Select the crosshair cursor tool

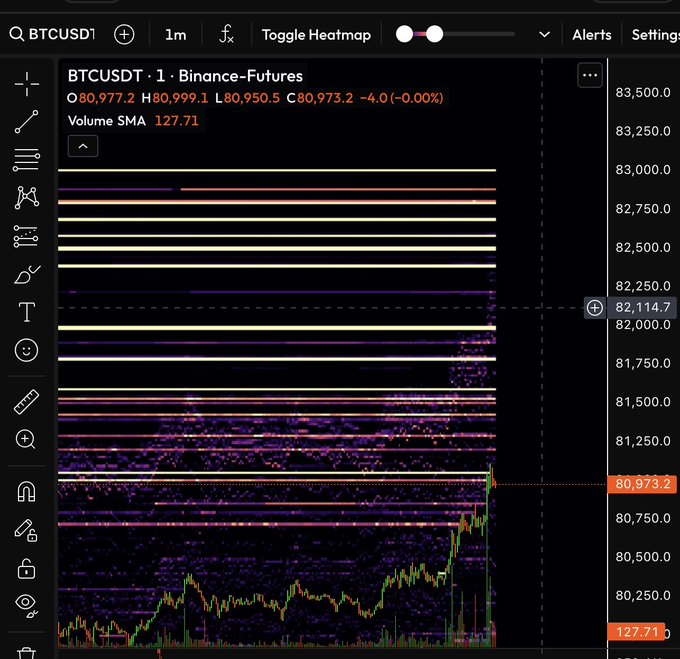click(x=26, y=84)
